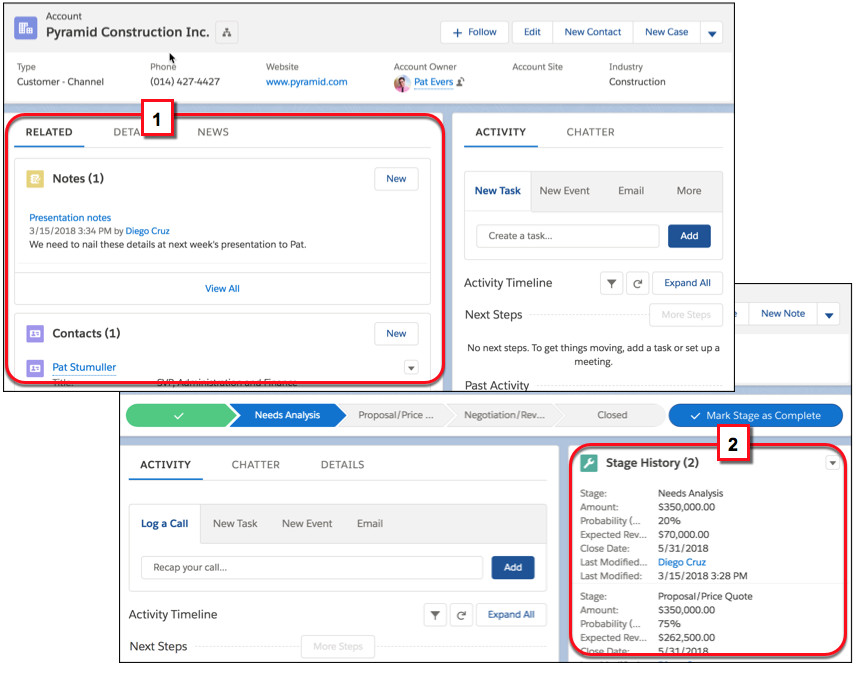This screenshot has width=855, height=677.
Task: Create a new note with Notes New button
Action: pyautogui.click(x=396, y=179)
